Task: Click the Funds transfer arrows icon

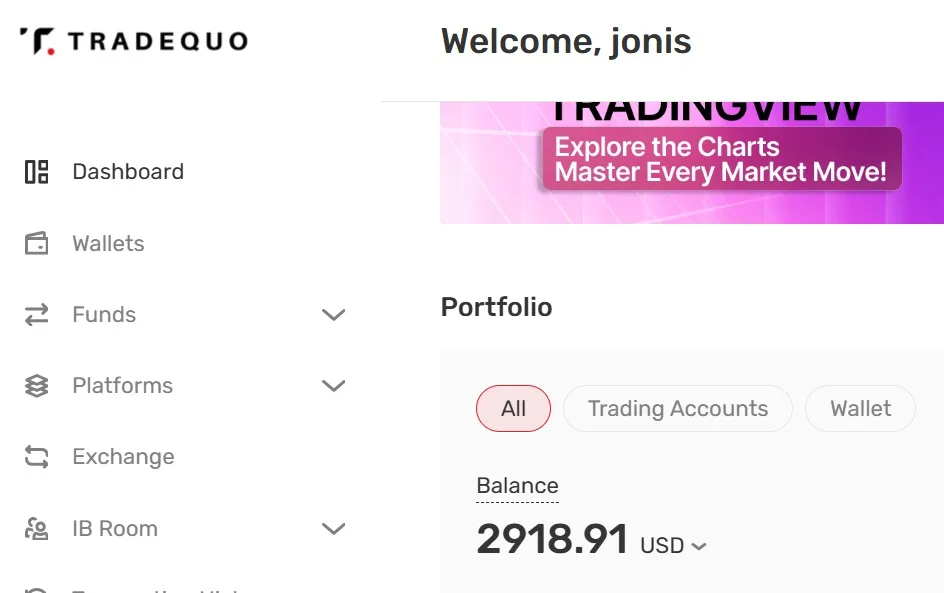Action: pyautogui.click(x=37, y=315)
